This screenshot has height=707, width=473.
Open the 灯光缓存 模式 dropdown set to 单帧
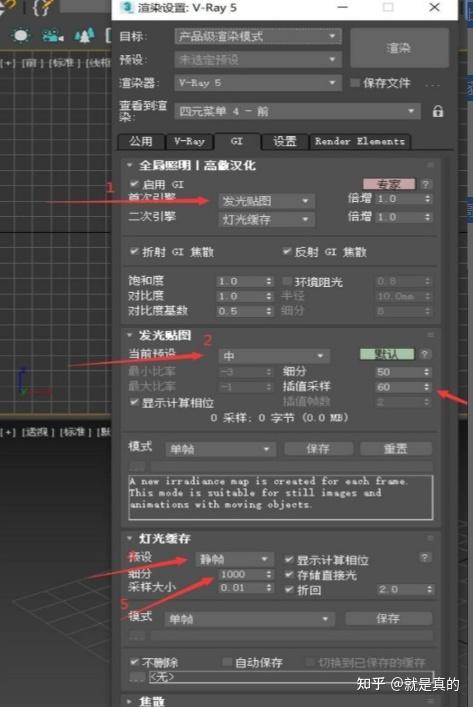tap(249, 619)
